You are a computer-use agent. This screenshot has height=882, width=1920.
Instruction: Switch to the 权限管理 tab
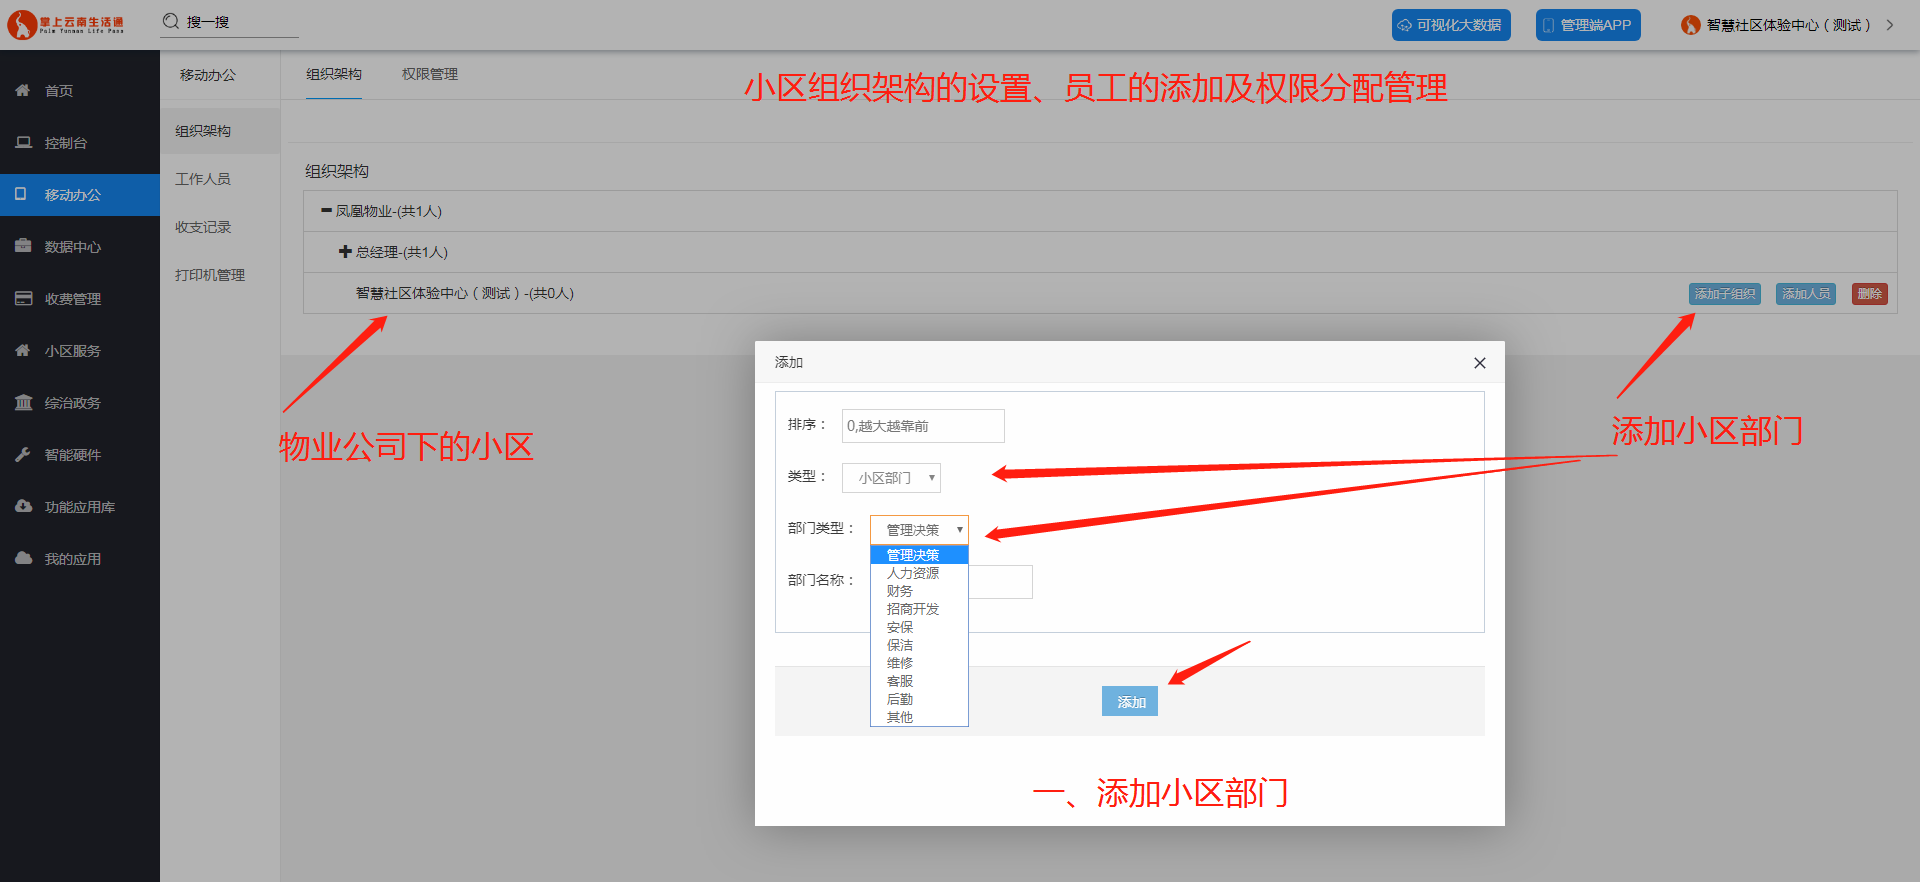point(430,75)
